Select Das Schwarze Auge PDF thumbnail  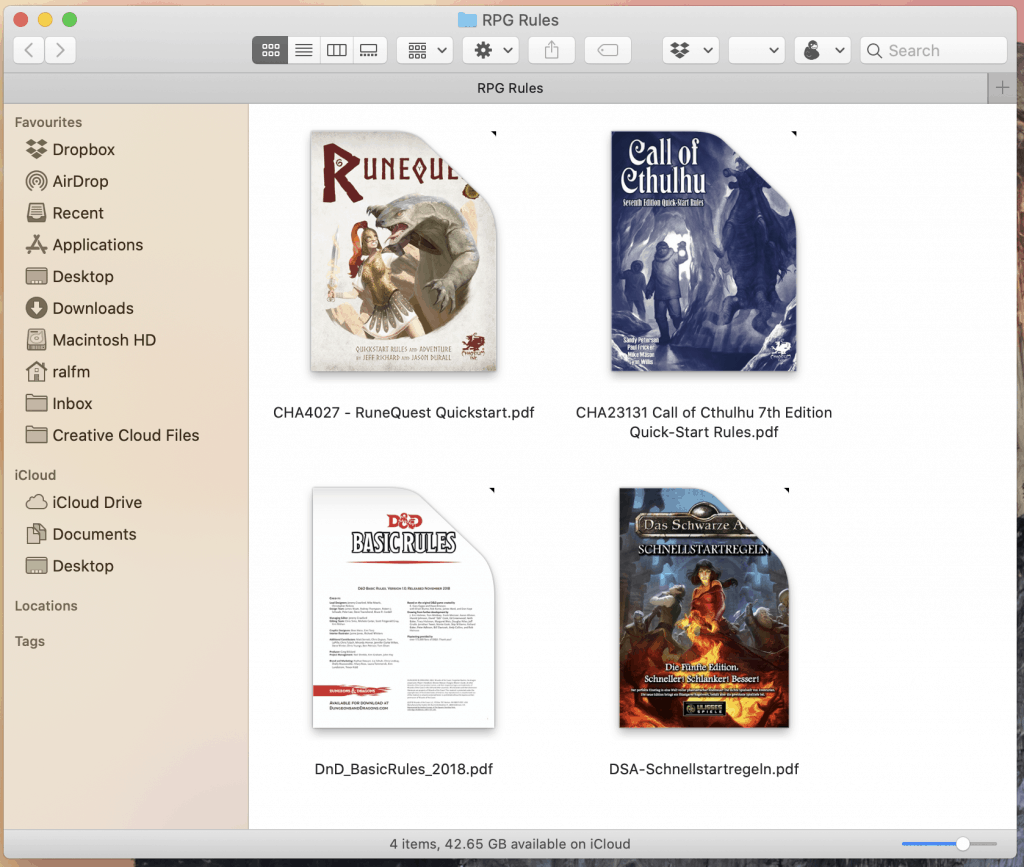point(704,608)
